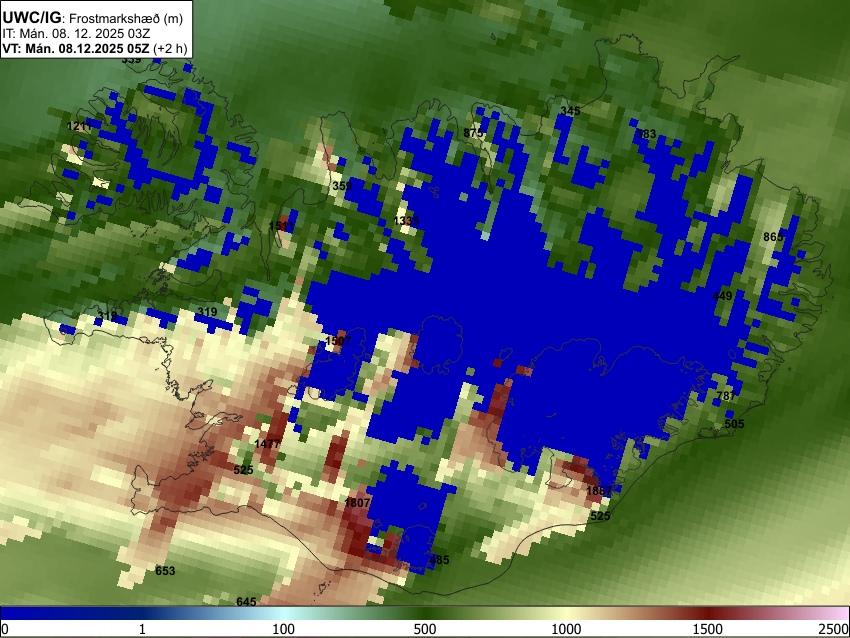Click the title "UWC/IG: Frostmarkshæð (m)"

[93, 18]
